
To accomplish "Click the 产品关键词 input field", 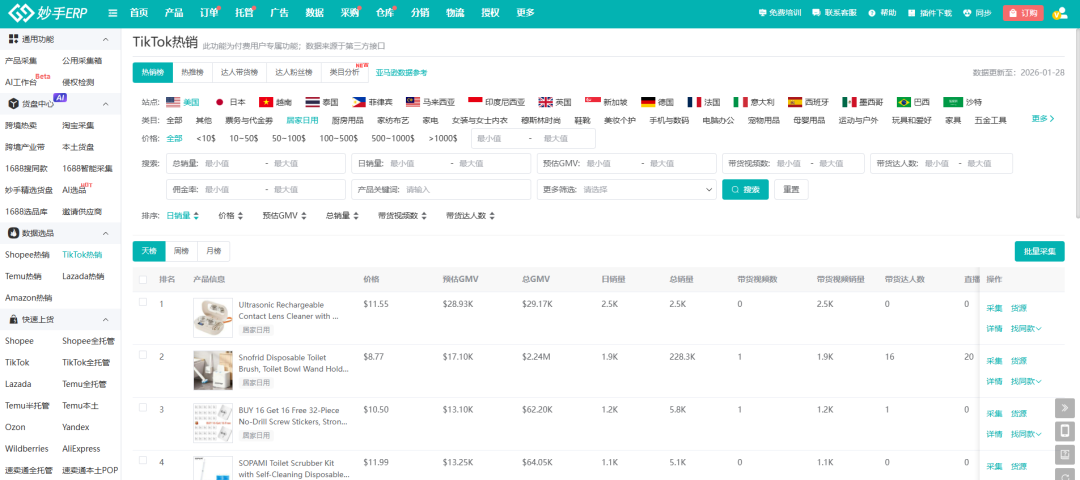I will 441,189.
